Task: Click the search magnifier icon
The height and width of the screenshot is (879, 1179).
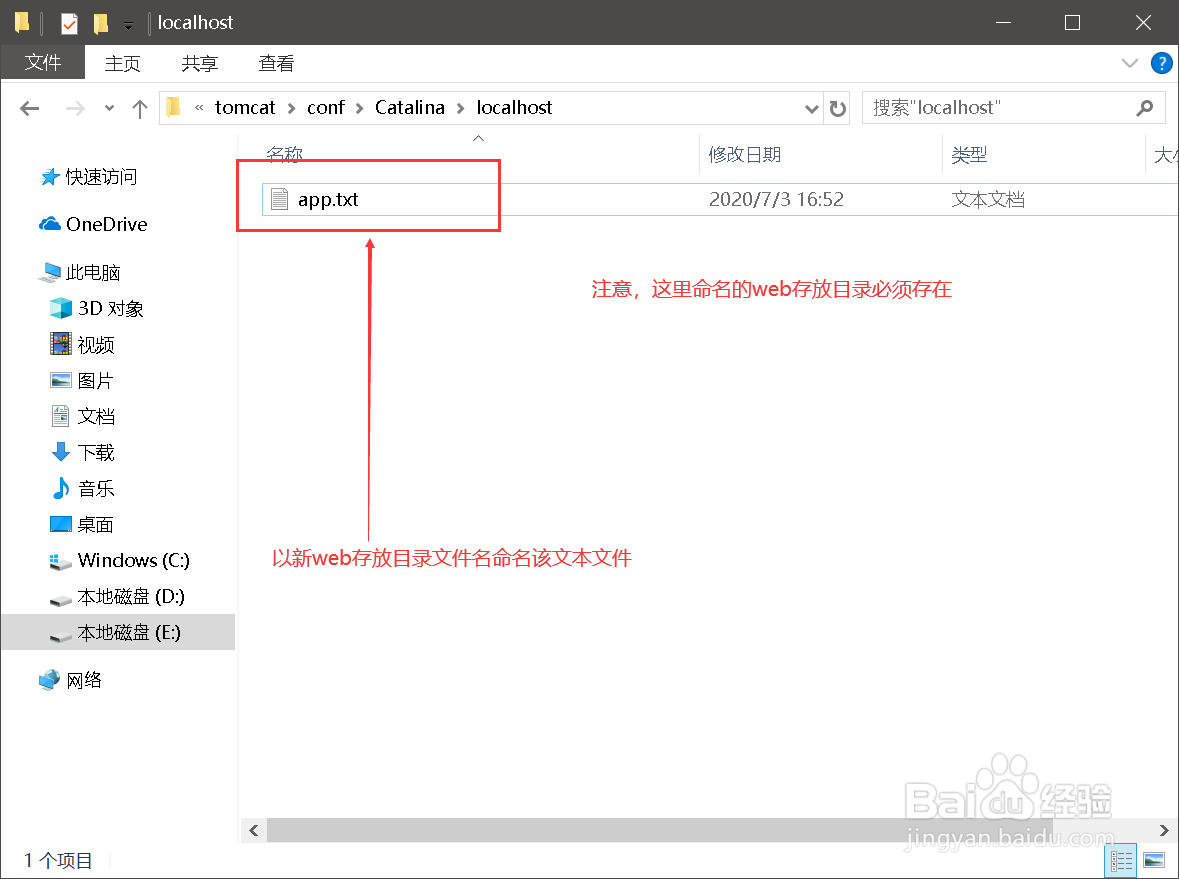Action: point(1144,108)
